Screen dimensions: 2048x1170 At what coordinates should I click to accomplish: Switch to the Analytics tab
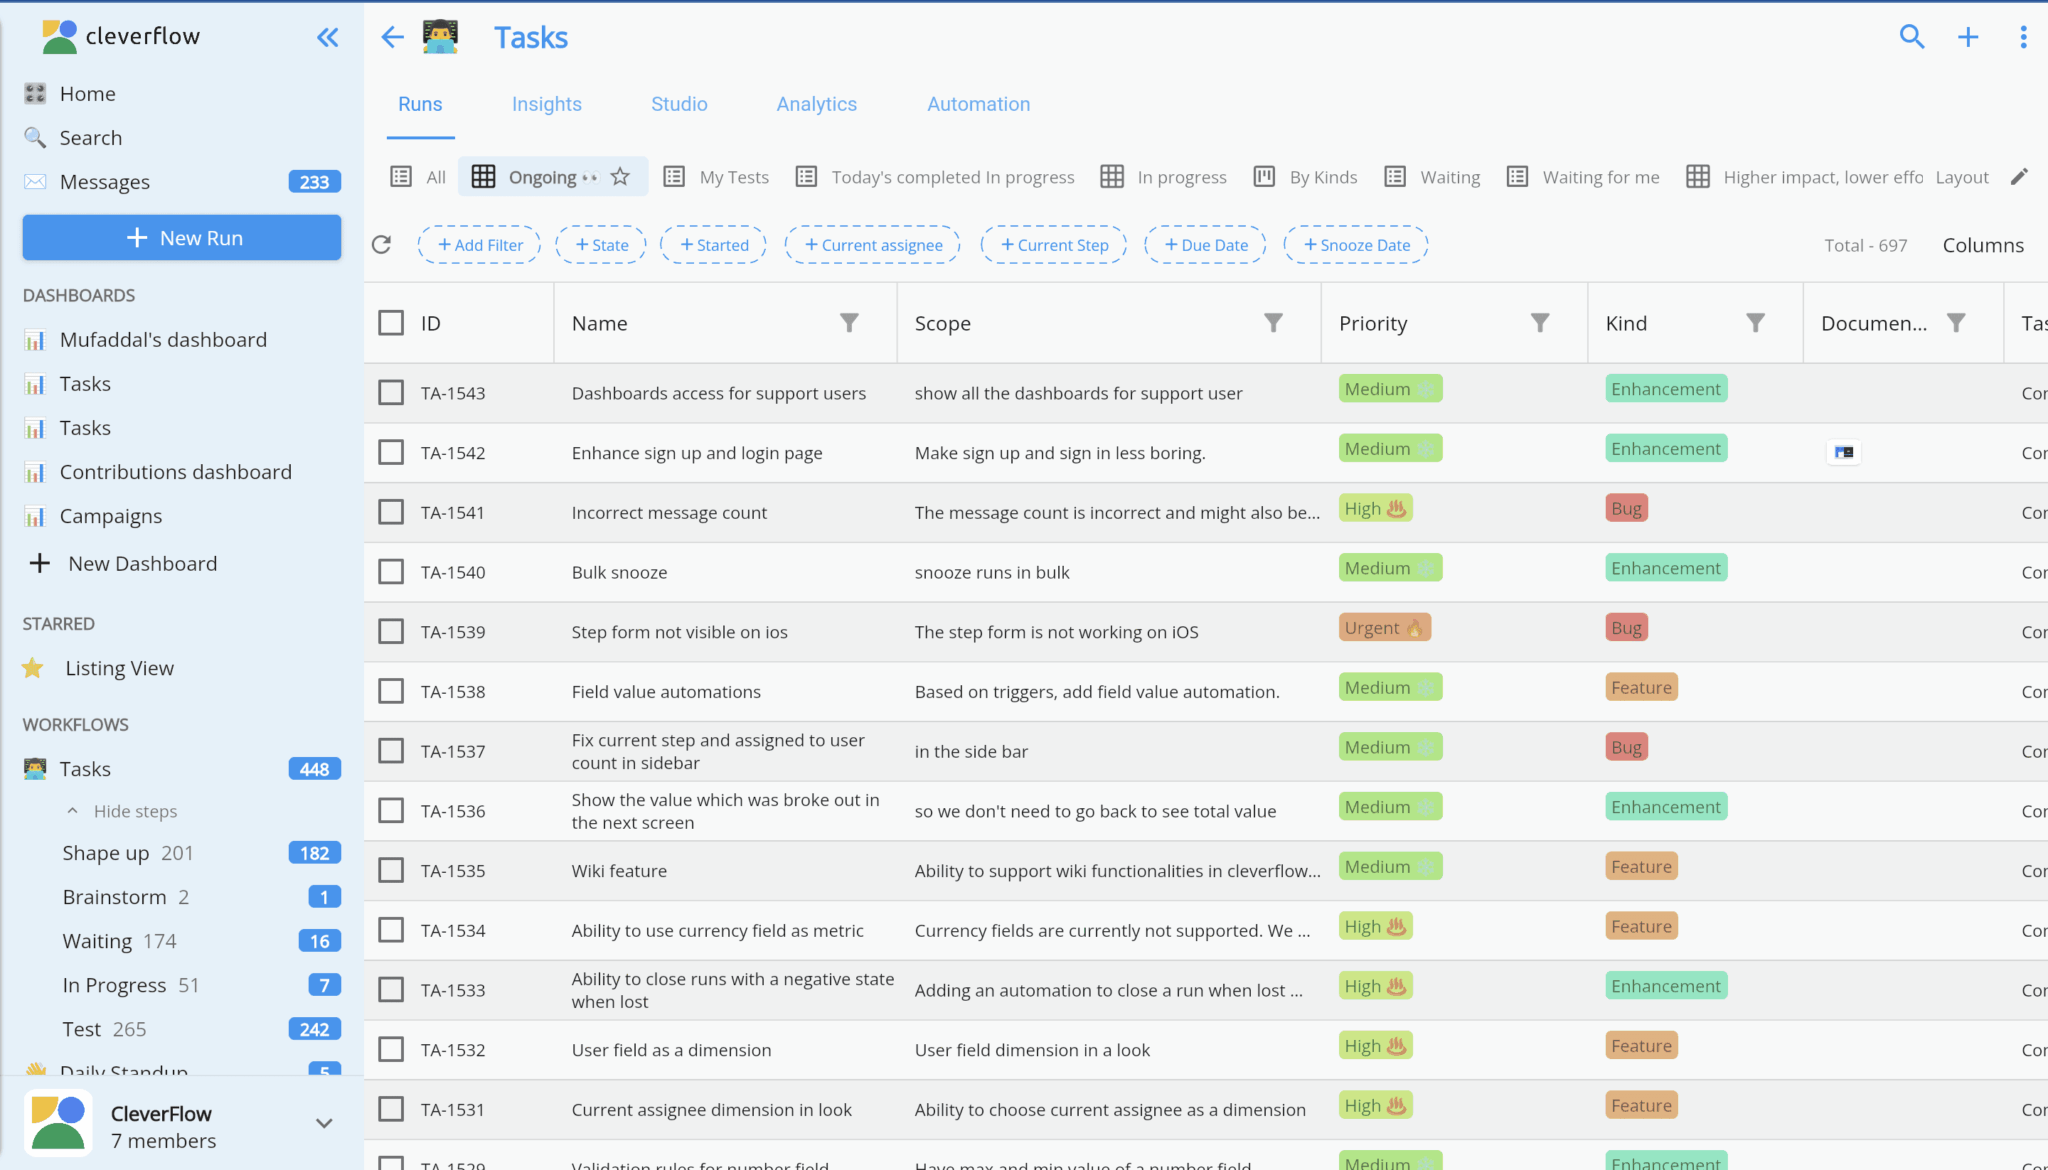[x=816, y=103]
